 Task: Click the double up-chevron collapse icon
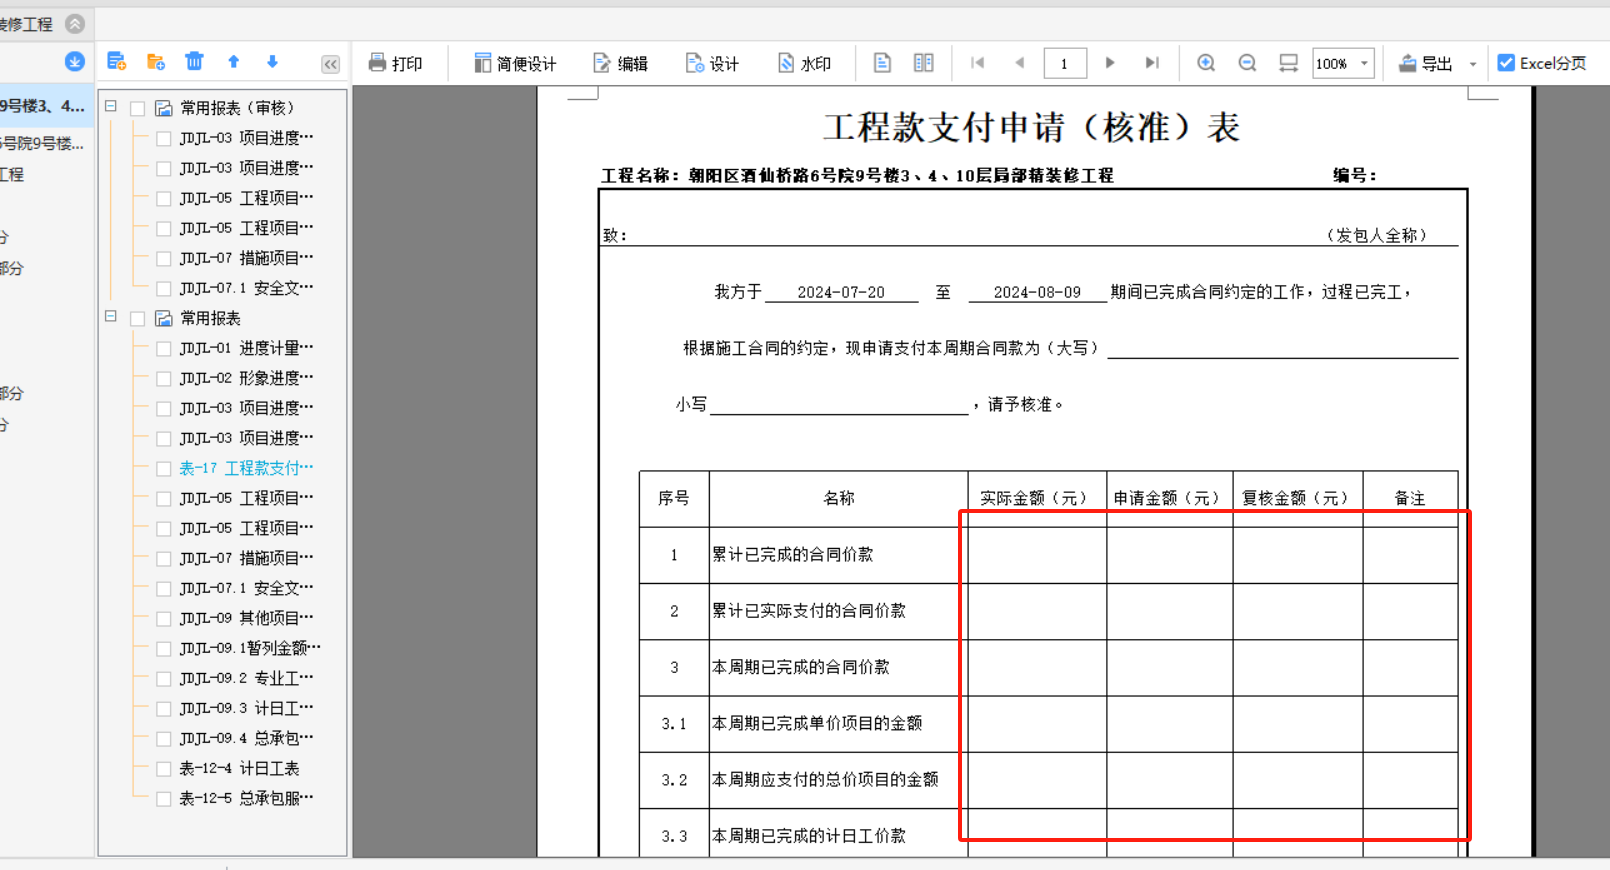pyautogui.click(x=75, y=23)
